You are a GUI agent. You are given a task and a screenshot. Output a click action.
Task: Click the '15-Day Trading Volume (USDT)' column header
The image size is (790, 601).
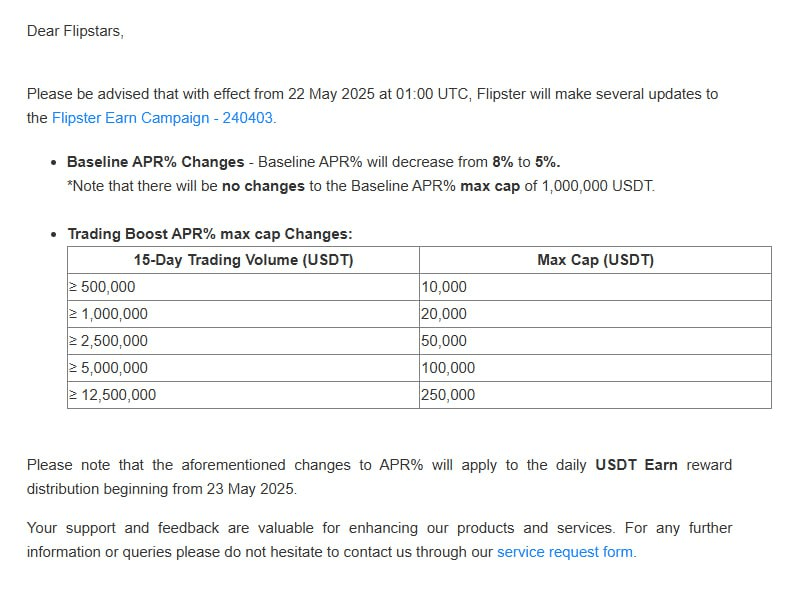pos(243,260)
